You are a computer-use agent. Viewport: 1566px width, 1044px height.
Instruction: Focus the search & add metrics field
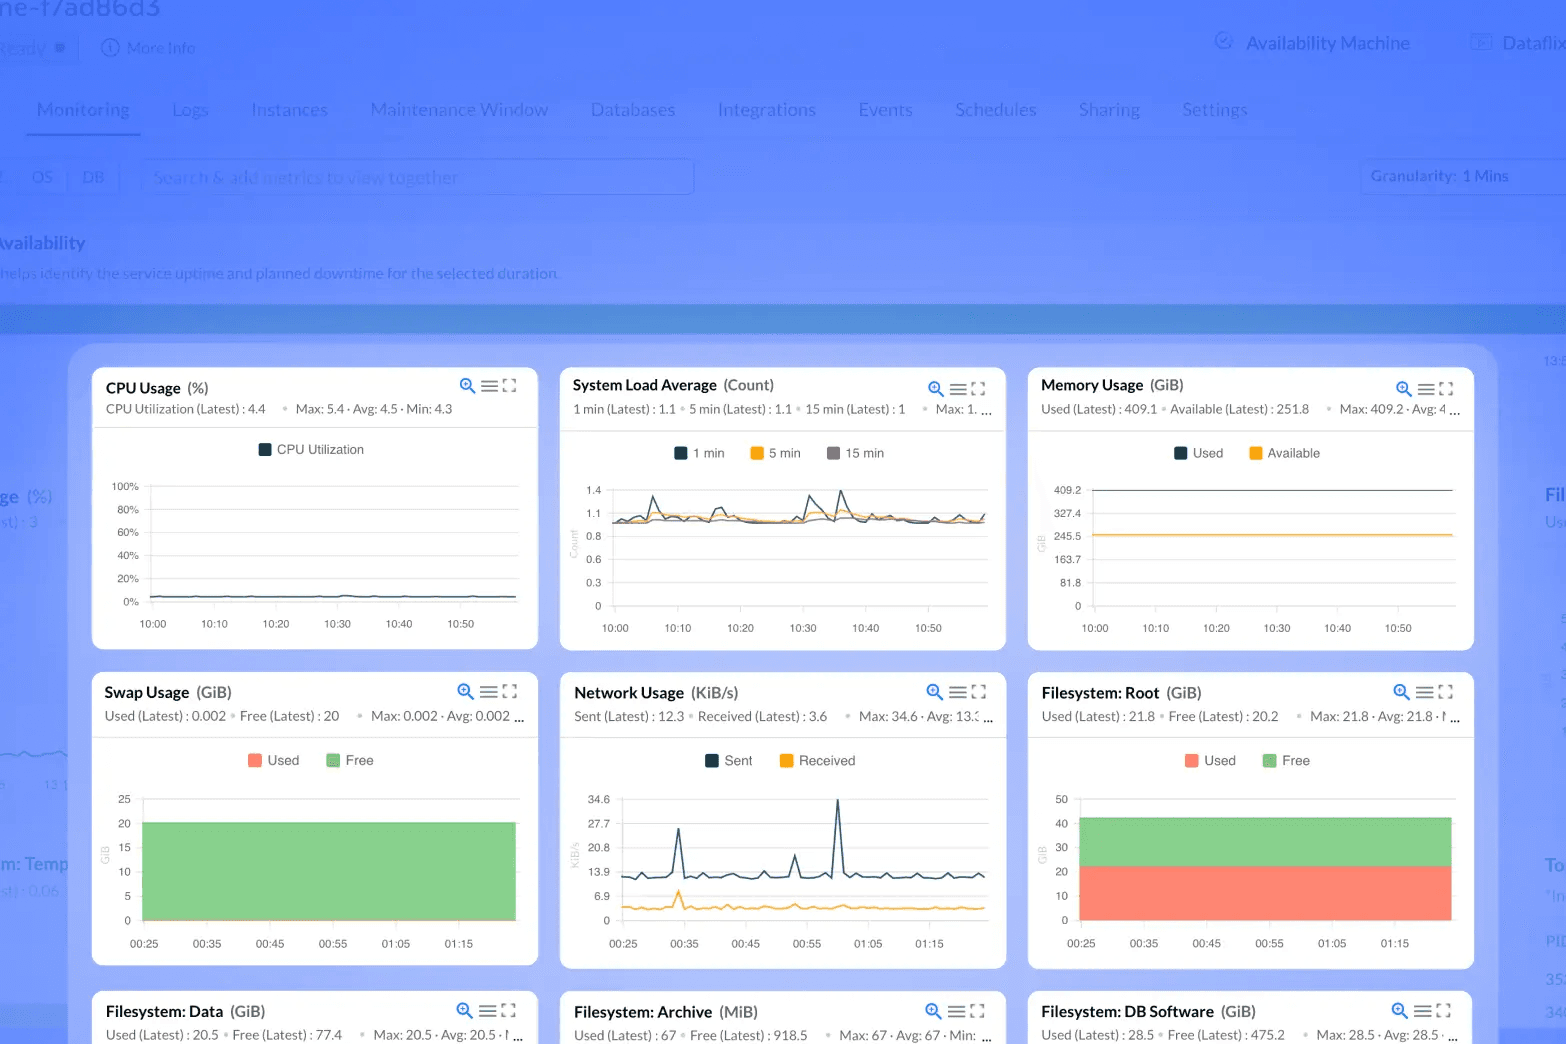(417, 177)
